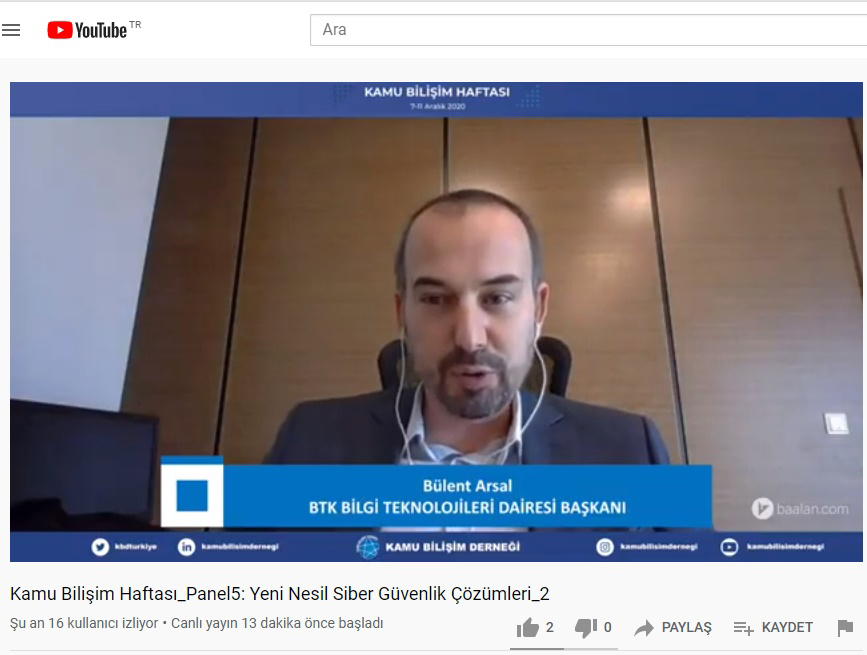The image size is (867, 655).
Task: Click the Instagram icon in video footer
Action: coord(605,547)
